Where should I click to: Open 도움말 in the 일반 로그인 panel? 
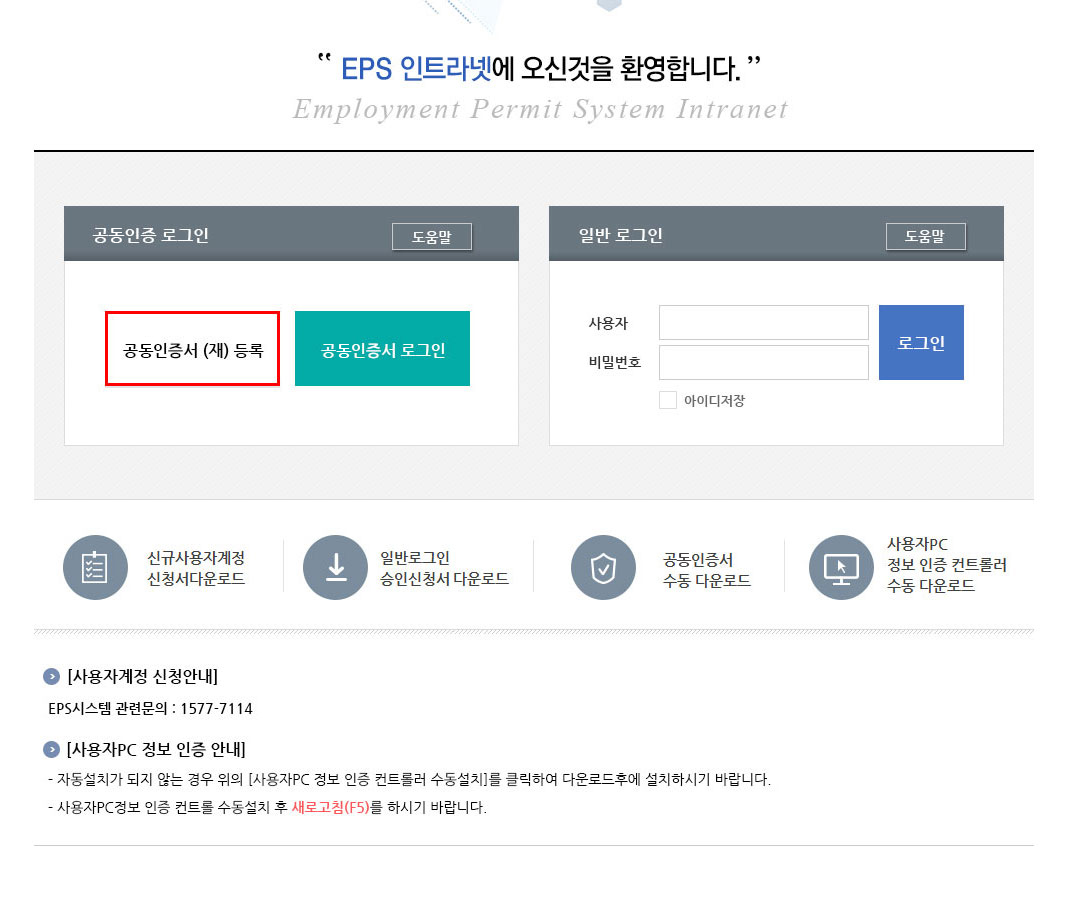(x=925, y=237)
